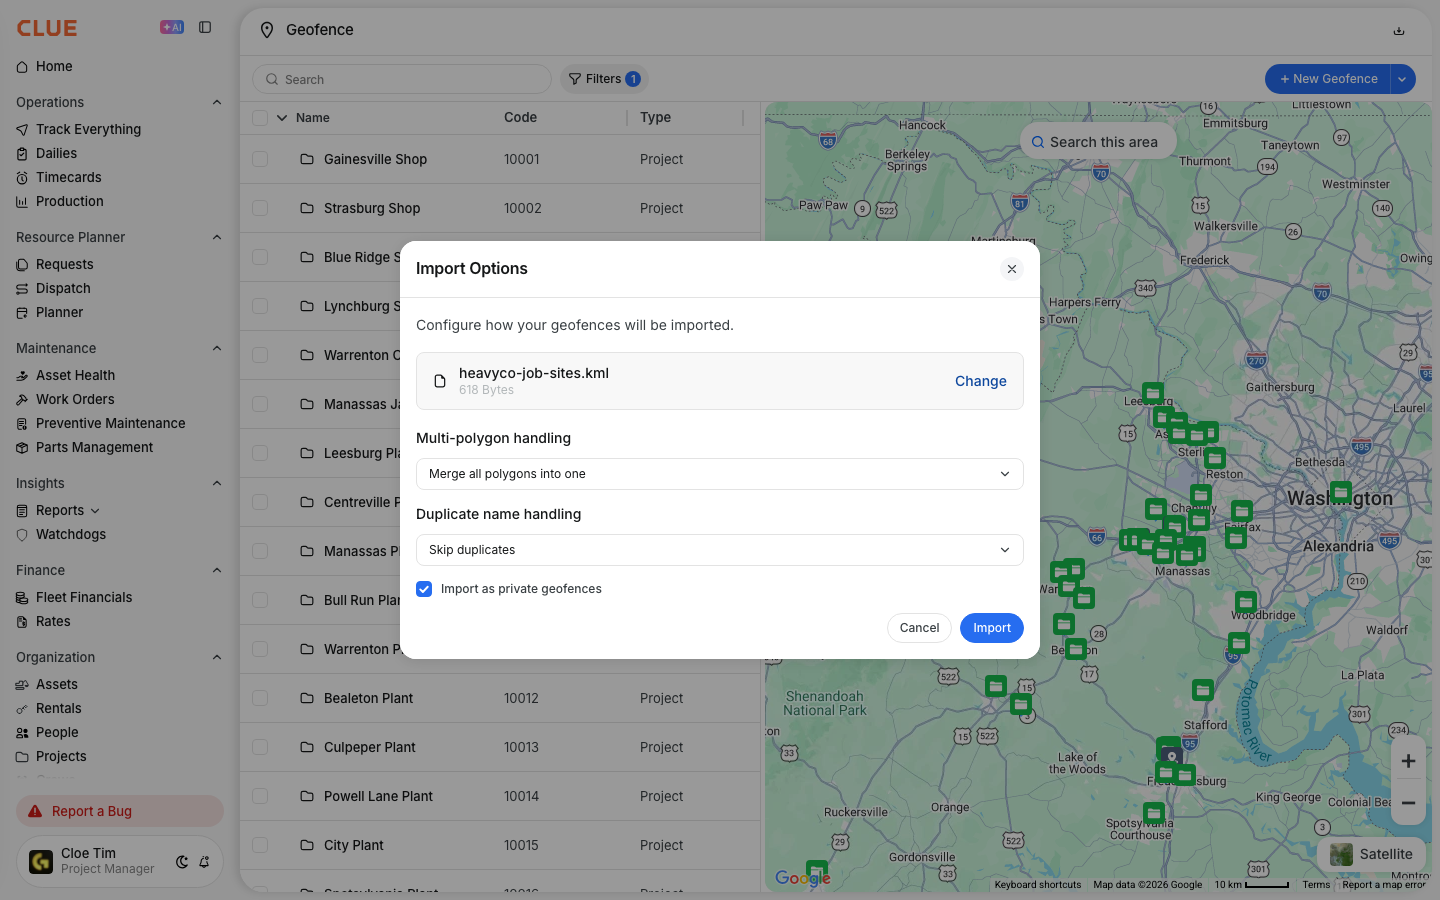The height and width of the screenshot is (900, 1440).
Task: Click the Filters button
Action: (x=604, y=79)
